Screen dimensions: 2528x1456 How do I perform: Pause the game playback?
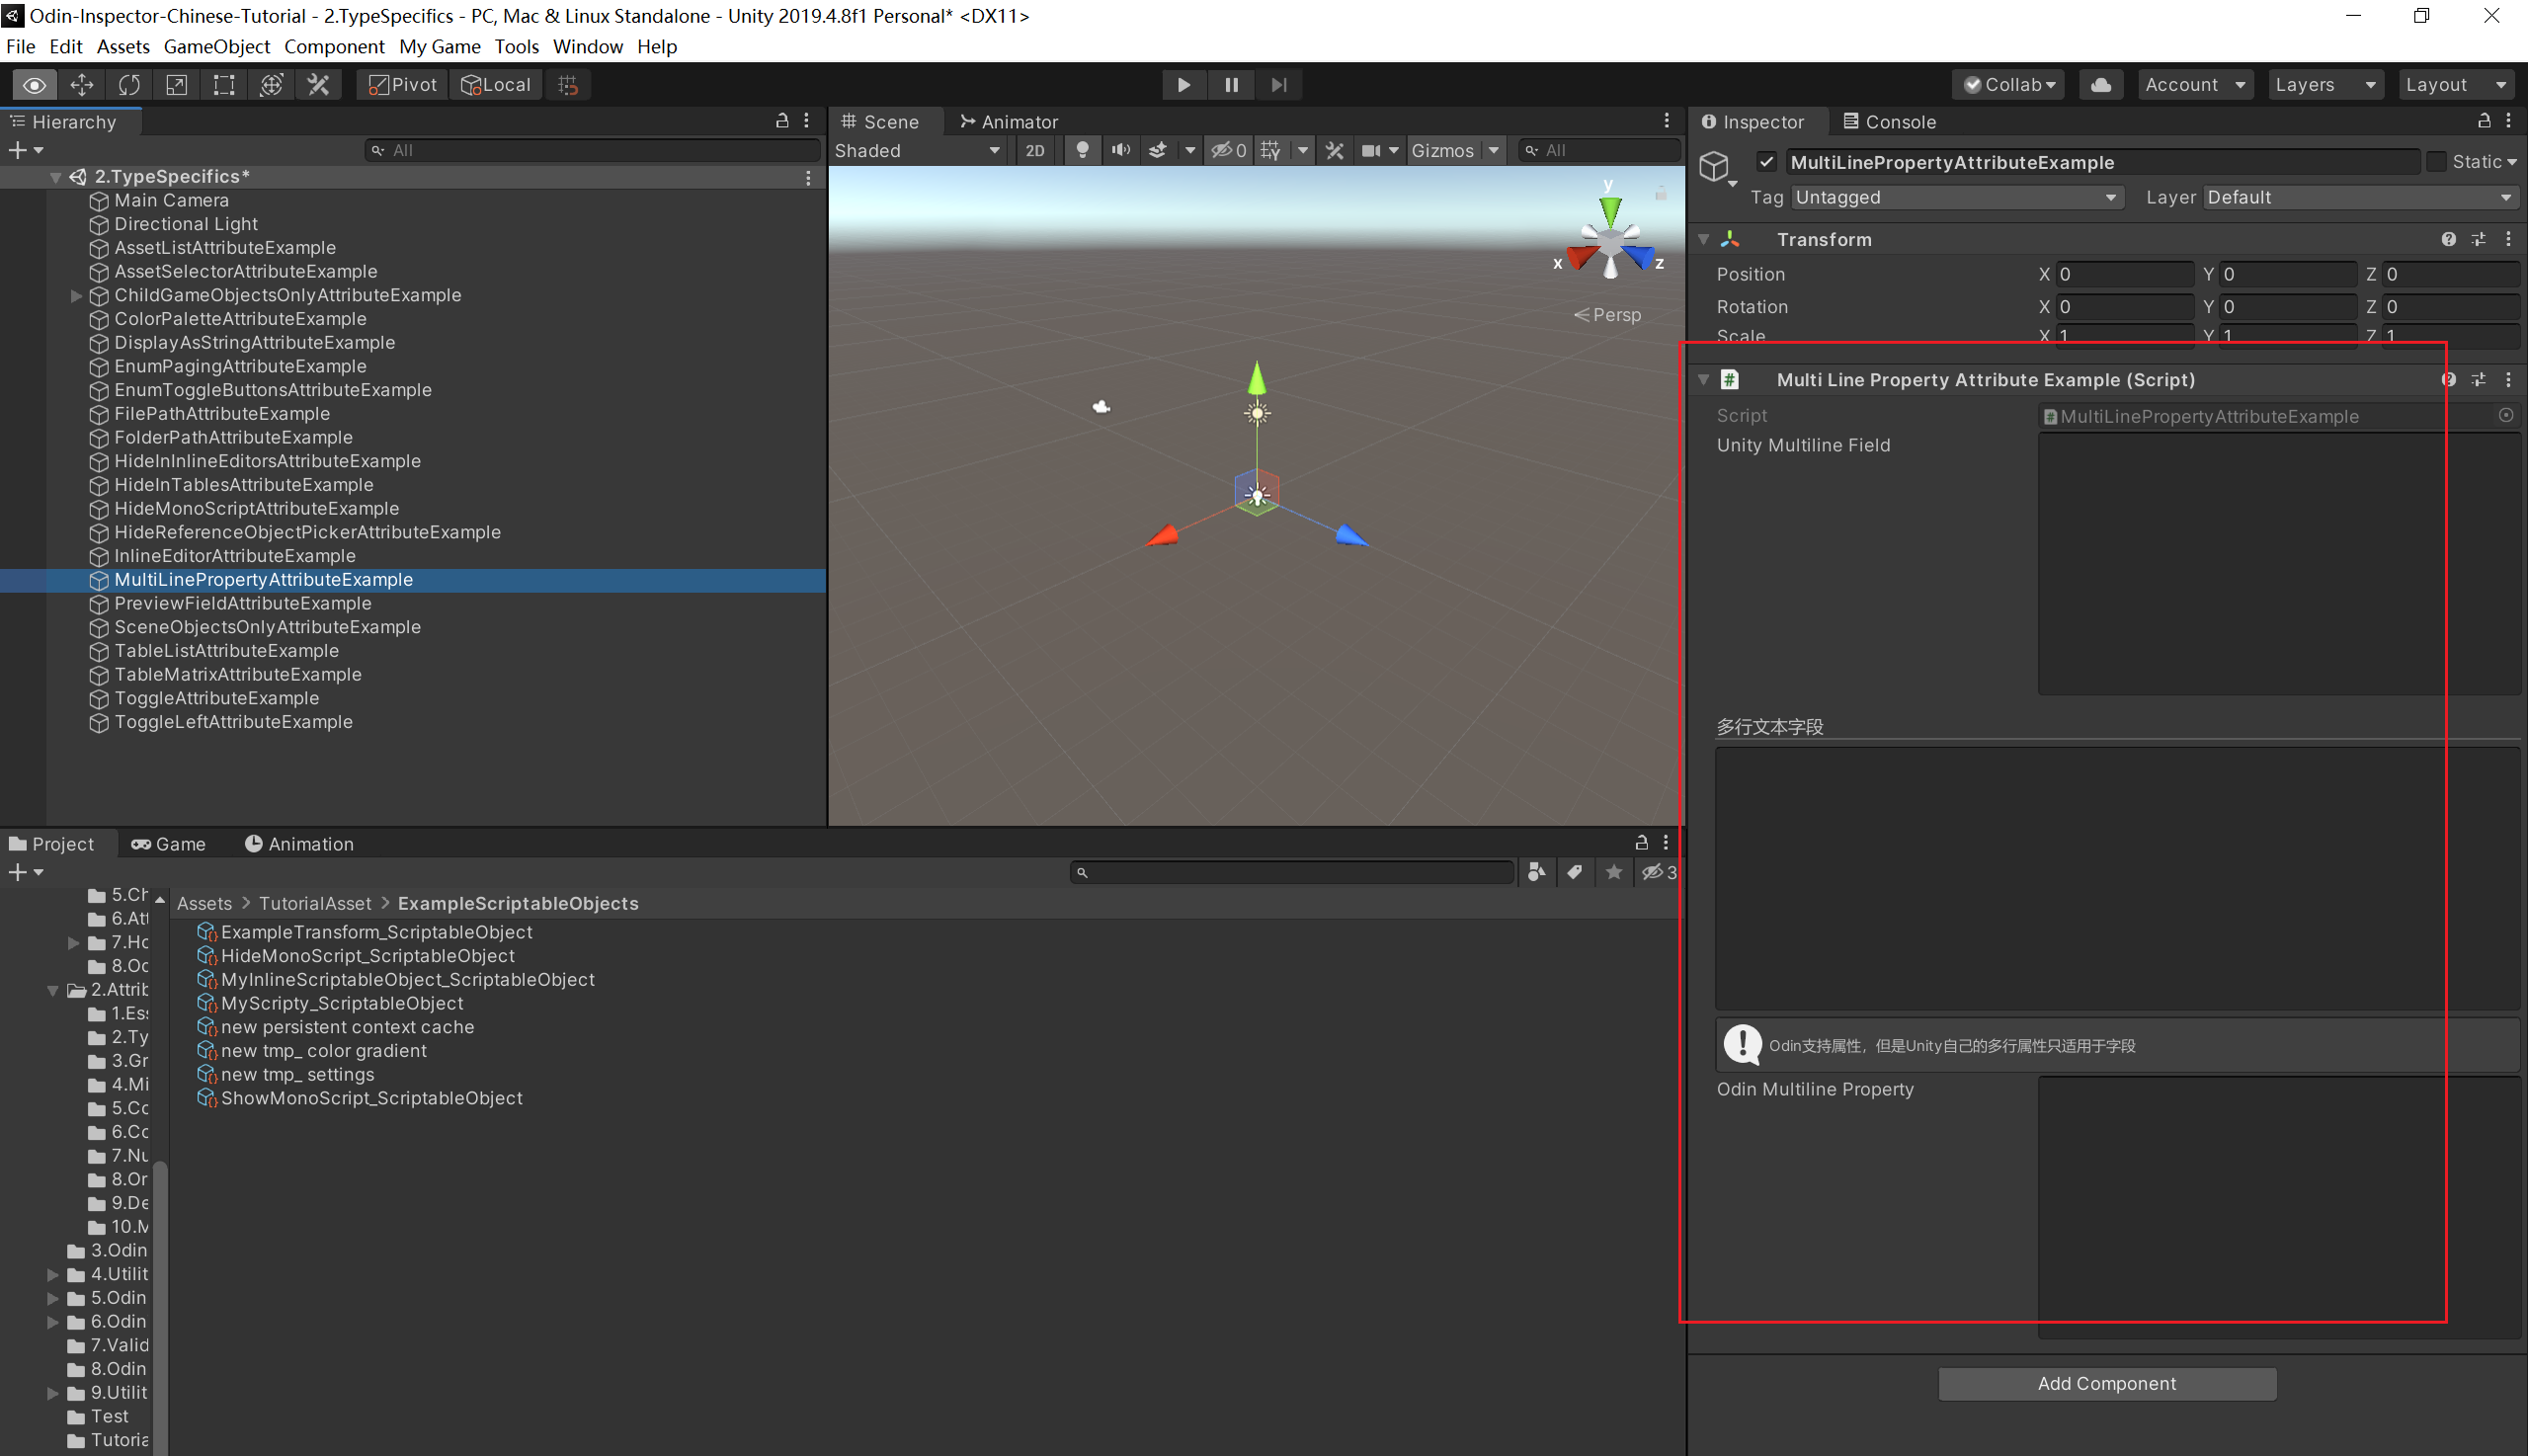click(1232, 85)
